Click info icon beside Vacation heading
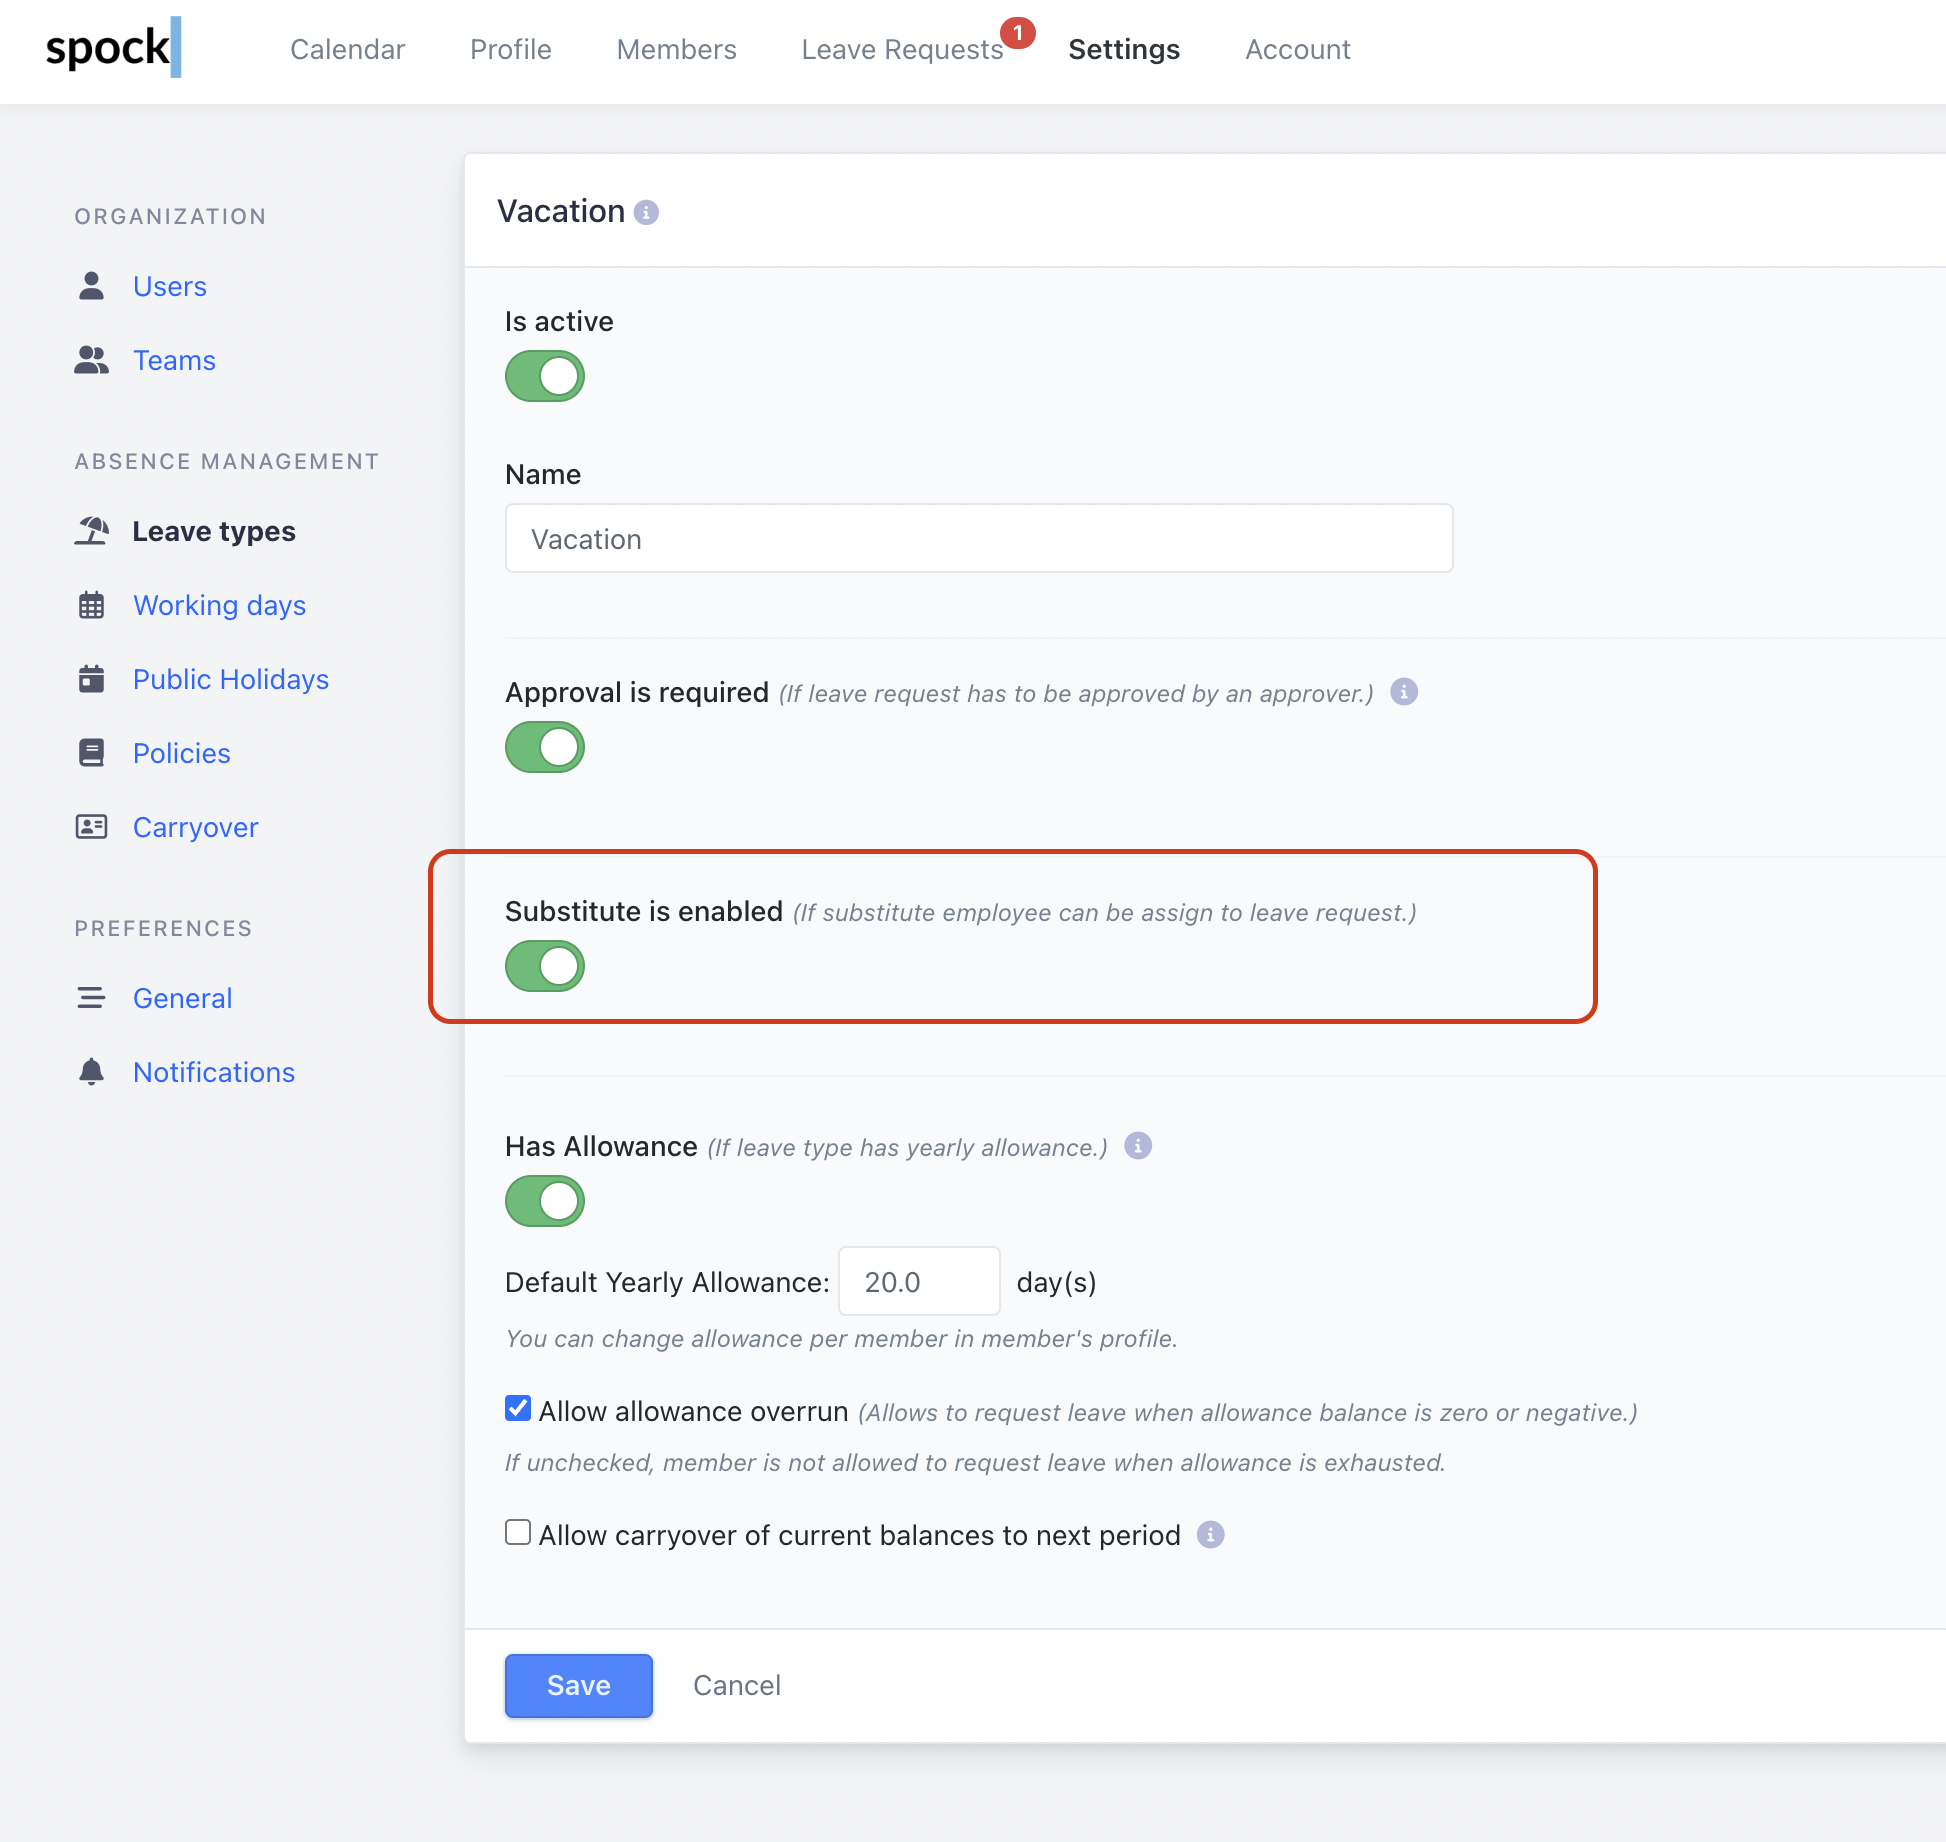Image resolution: width=1946 pixels, height=1842 pixels. click(x=647, y=213)
